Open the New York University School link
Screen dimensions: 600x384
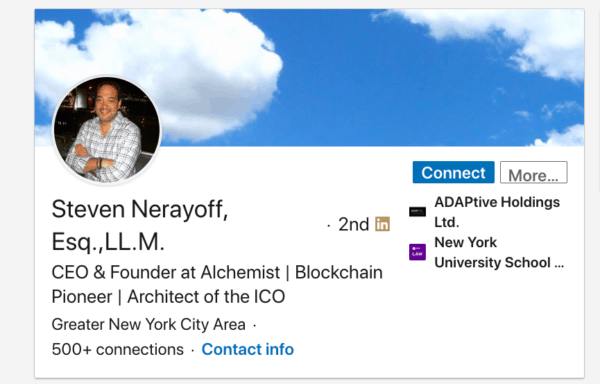point(499,252)
